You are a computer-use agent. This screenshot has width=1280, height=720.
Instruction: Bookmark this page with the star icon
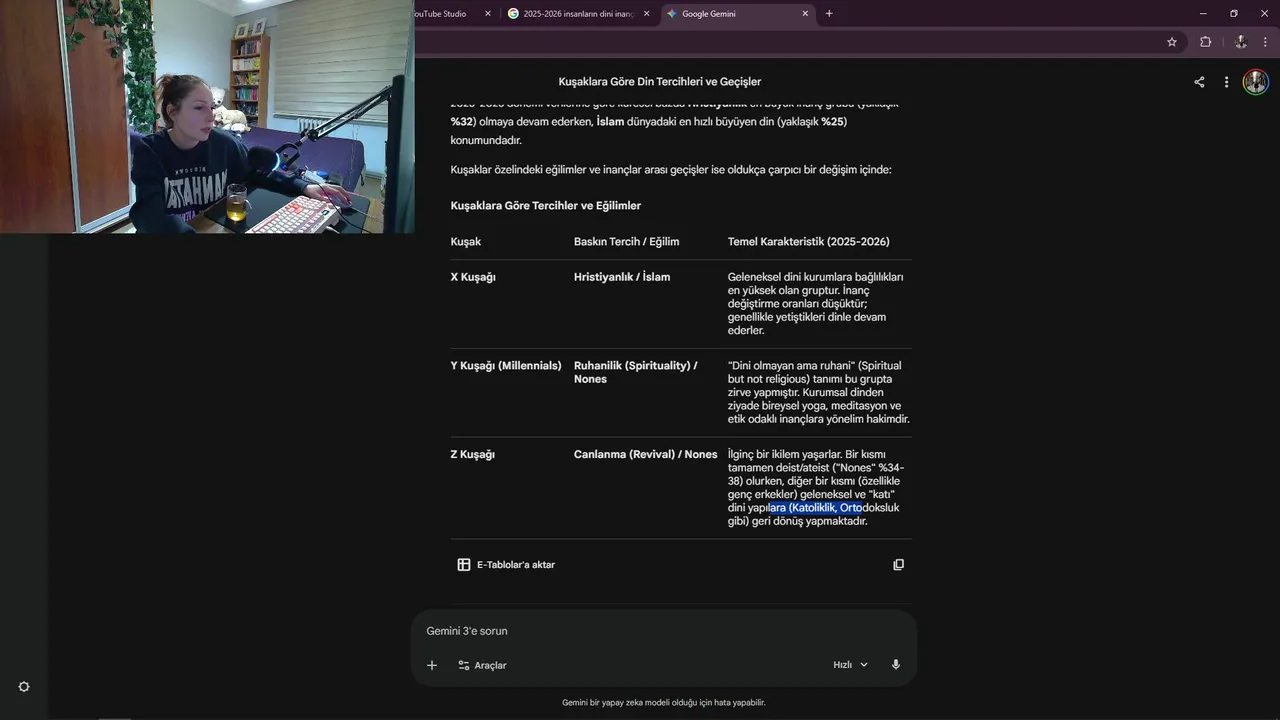click(1172, 42)
